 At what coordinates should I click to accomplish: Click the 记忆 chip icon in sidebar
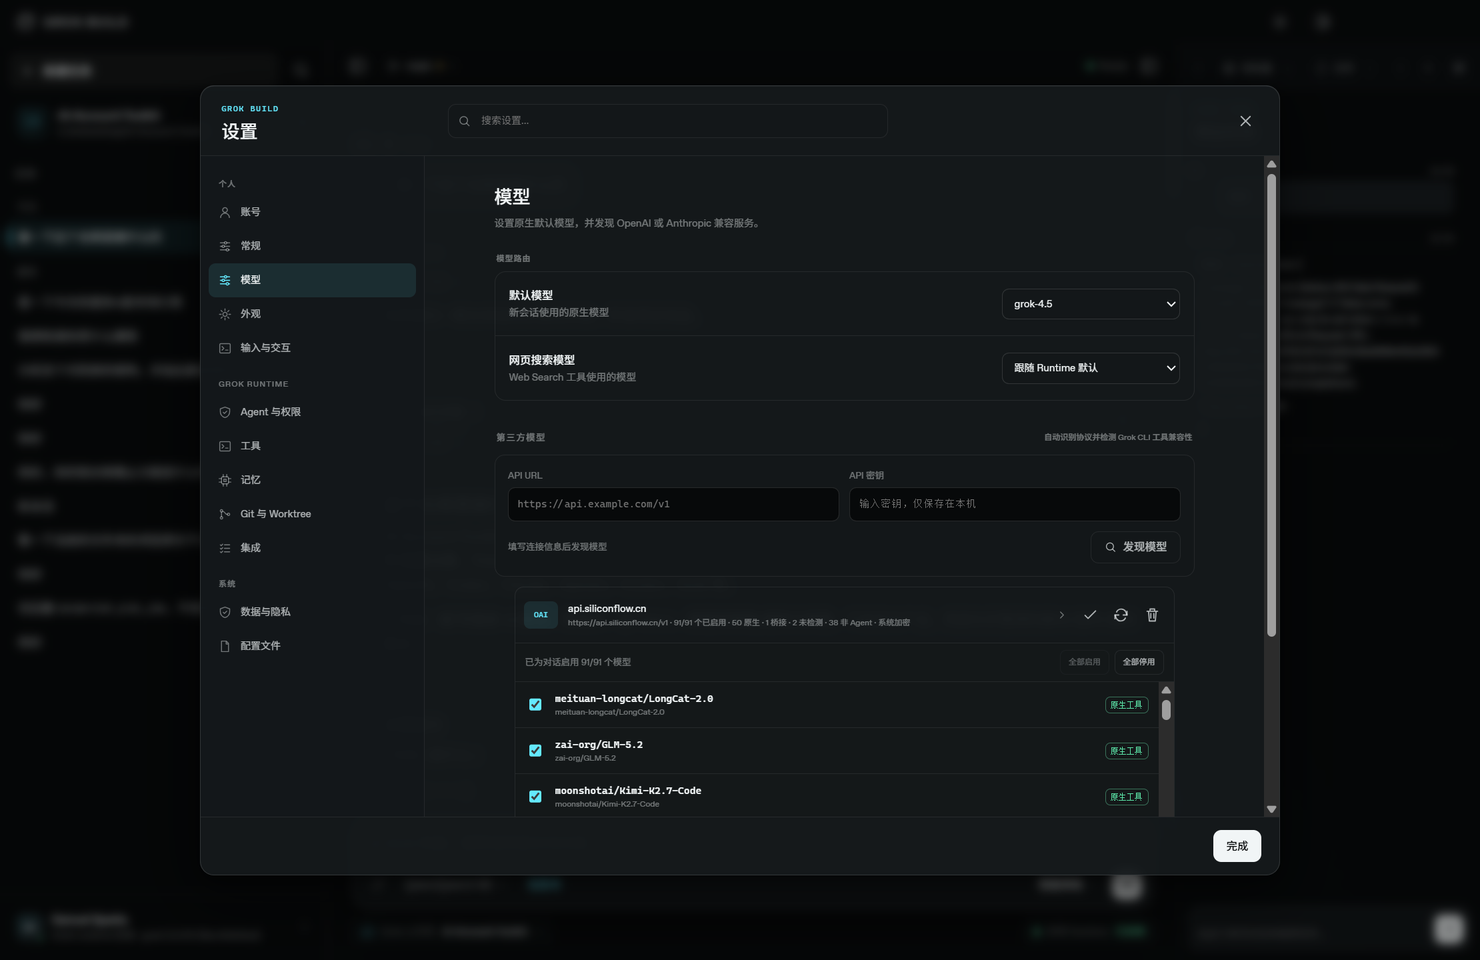[x=225, y=480]
